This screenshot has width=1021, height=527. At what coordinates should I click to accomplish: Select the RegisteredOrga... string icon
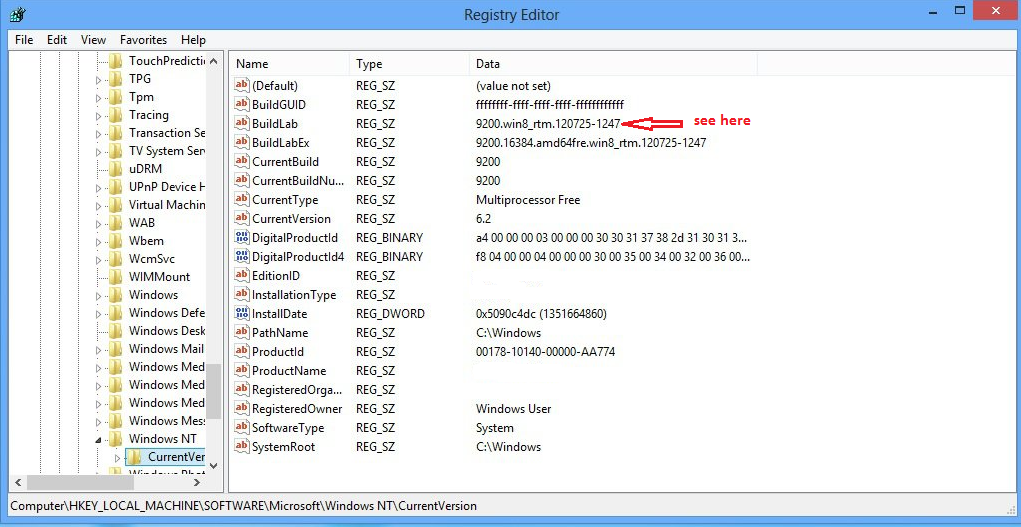[242, 390]
